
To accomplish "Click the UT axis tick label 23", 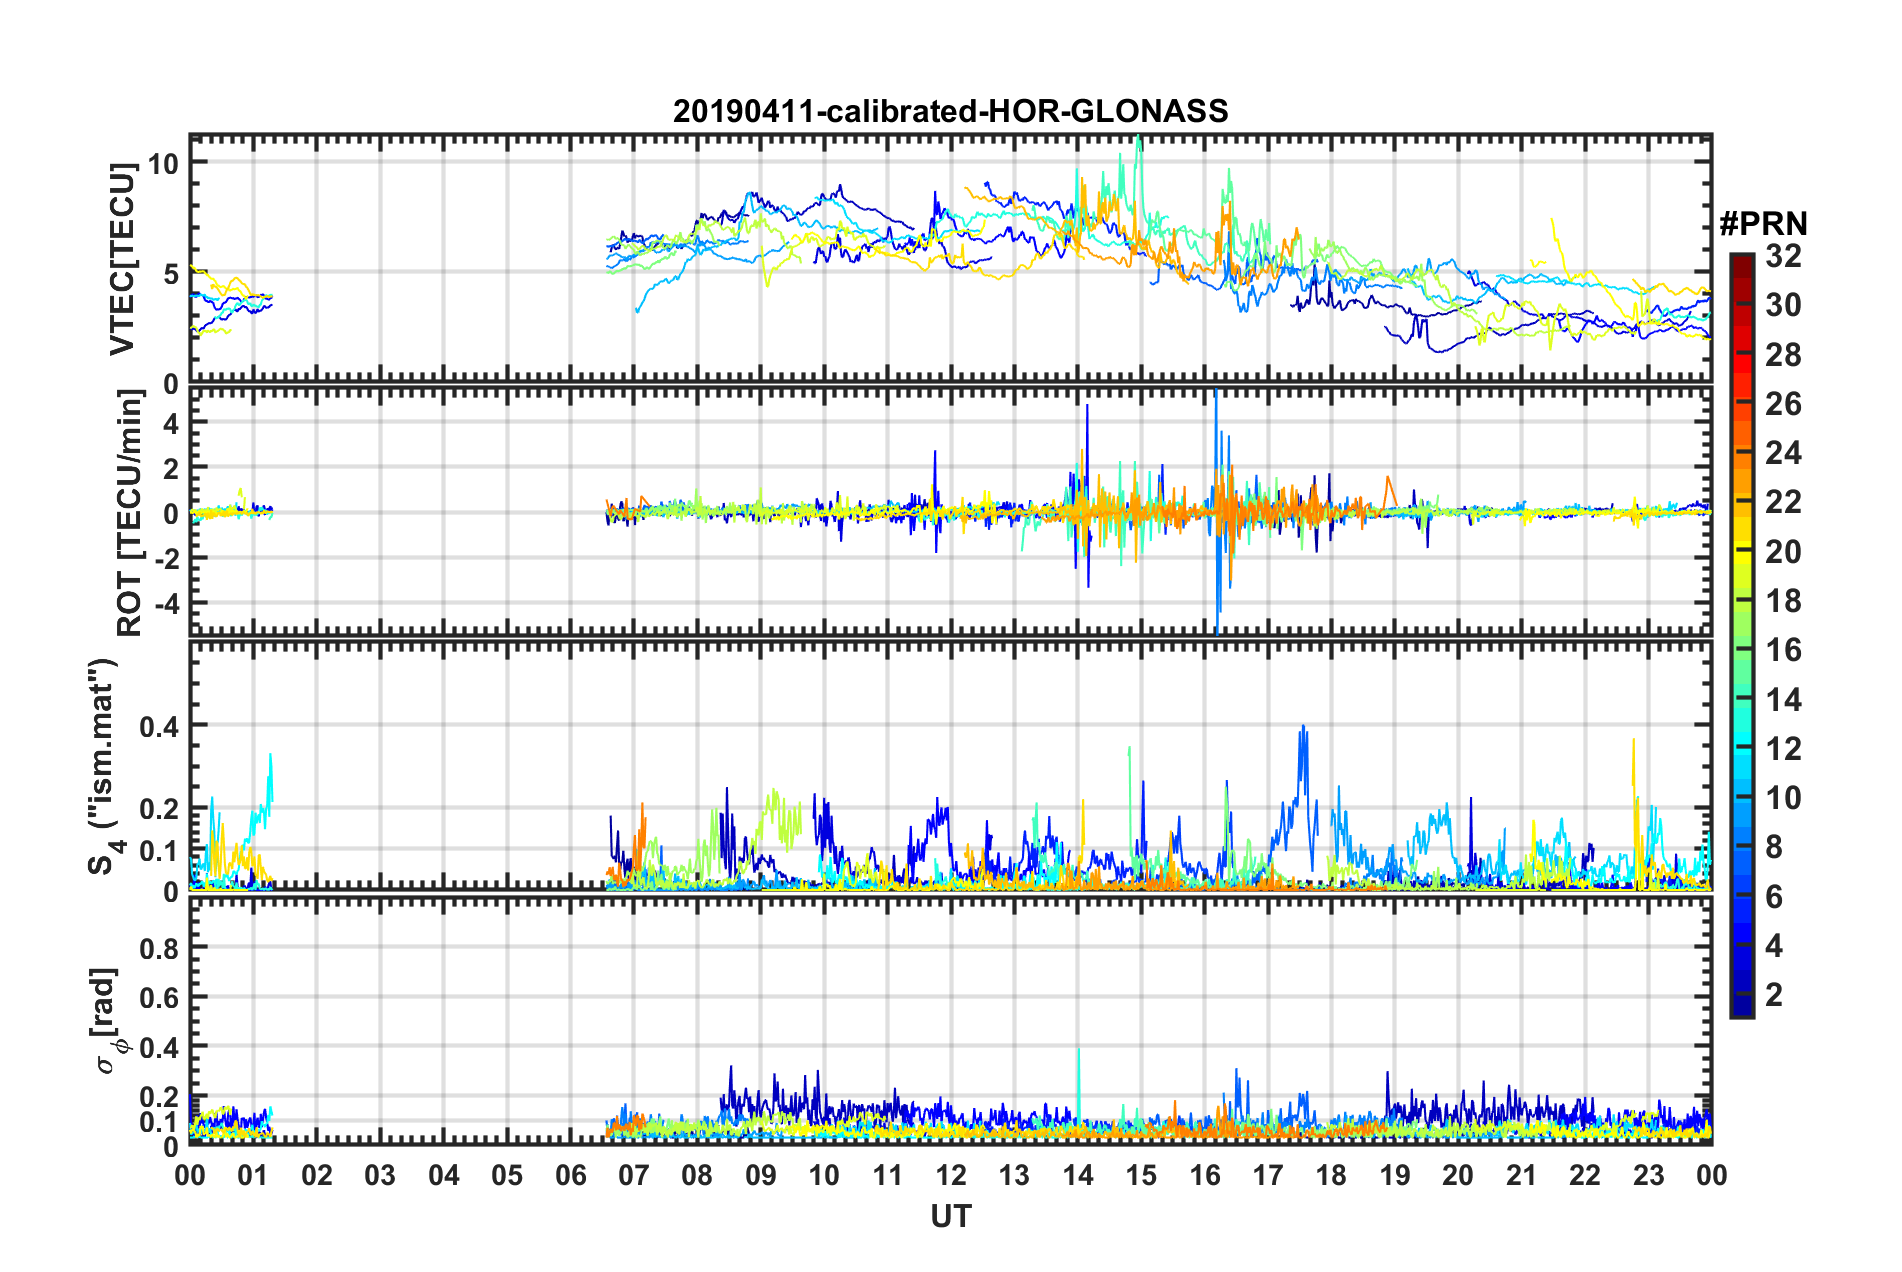I will tap(1649, 1175).
